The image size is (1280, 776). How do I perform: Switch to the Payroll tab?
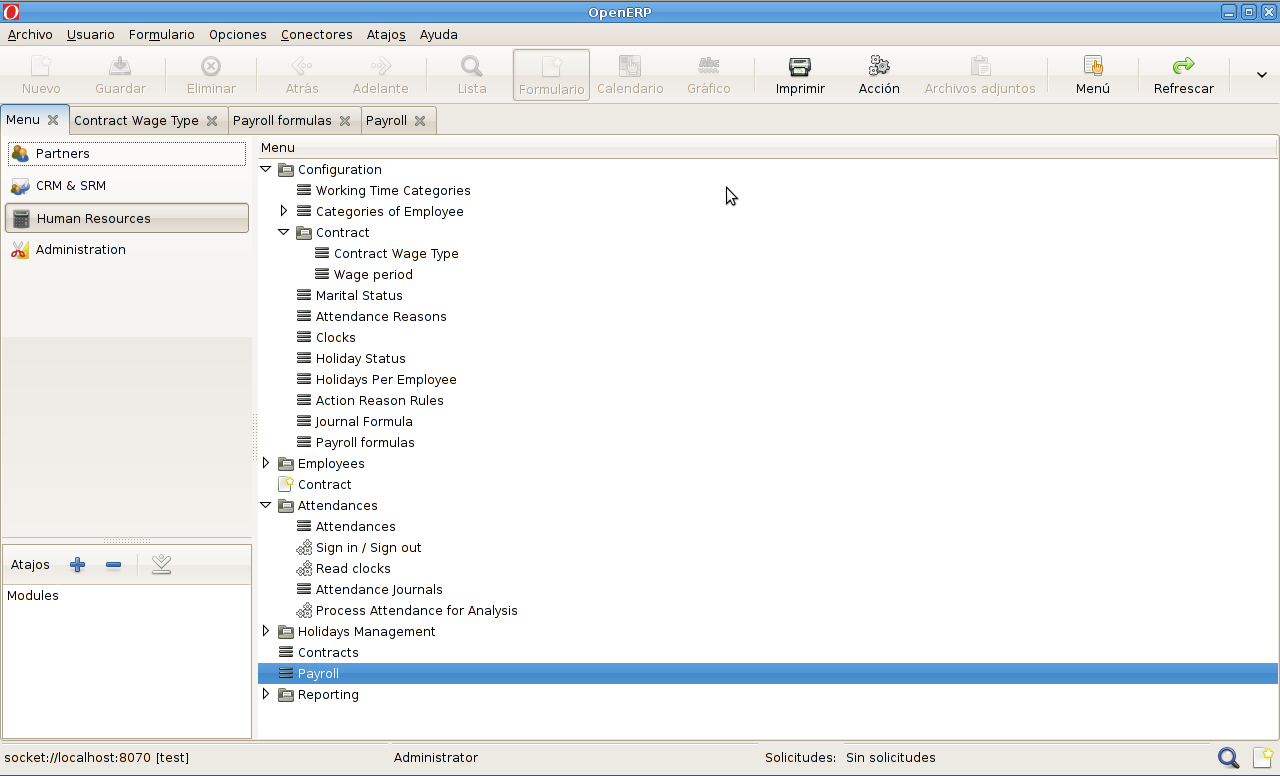tap(386, 121)
